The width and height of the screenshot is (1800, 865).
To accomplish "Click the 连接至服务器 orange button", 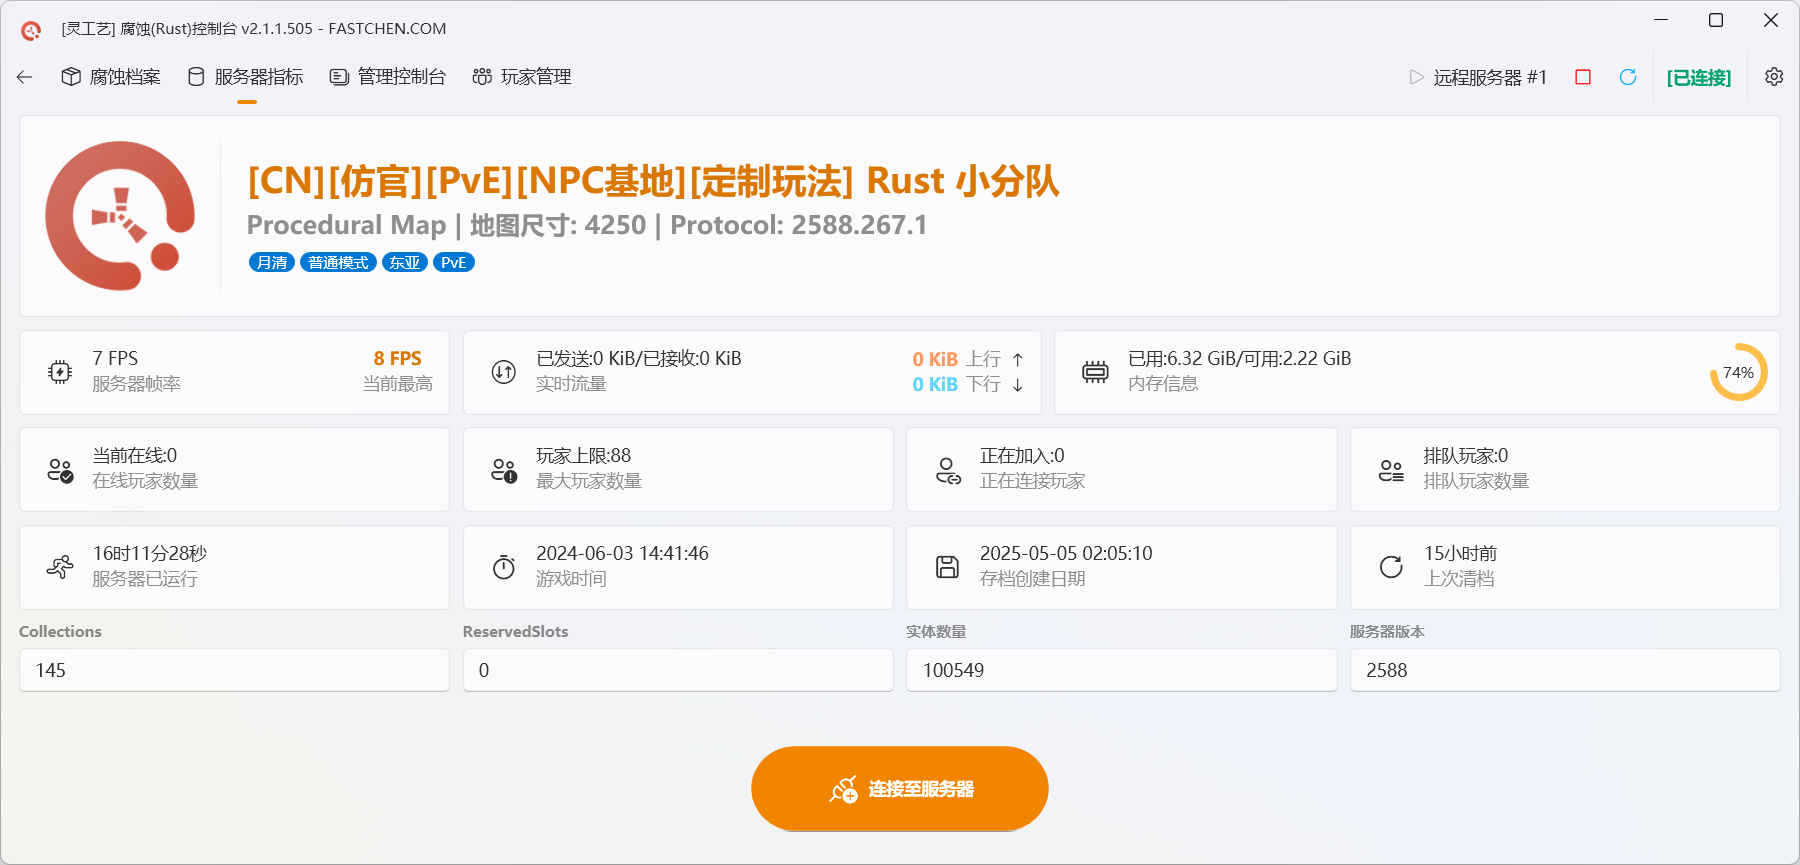I will (x=900, y=789).
